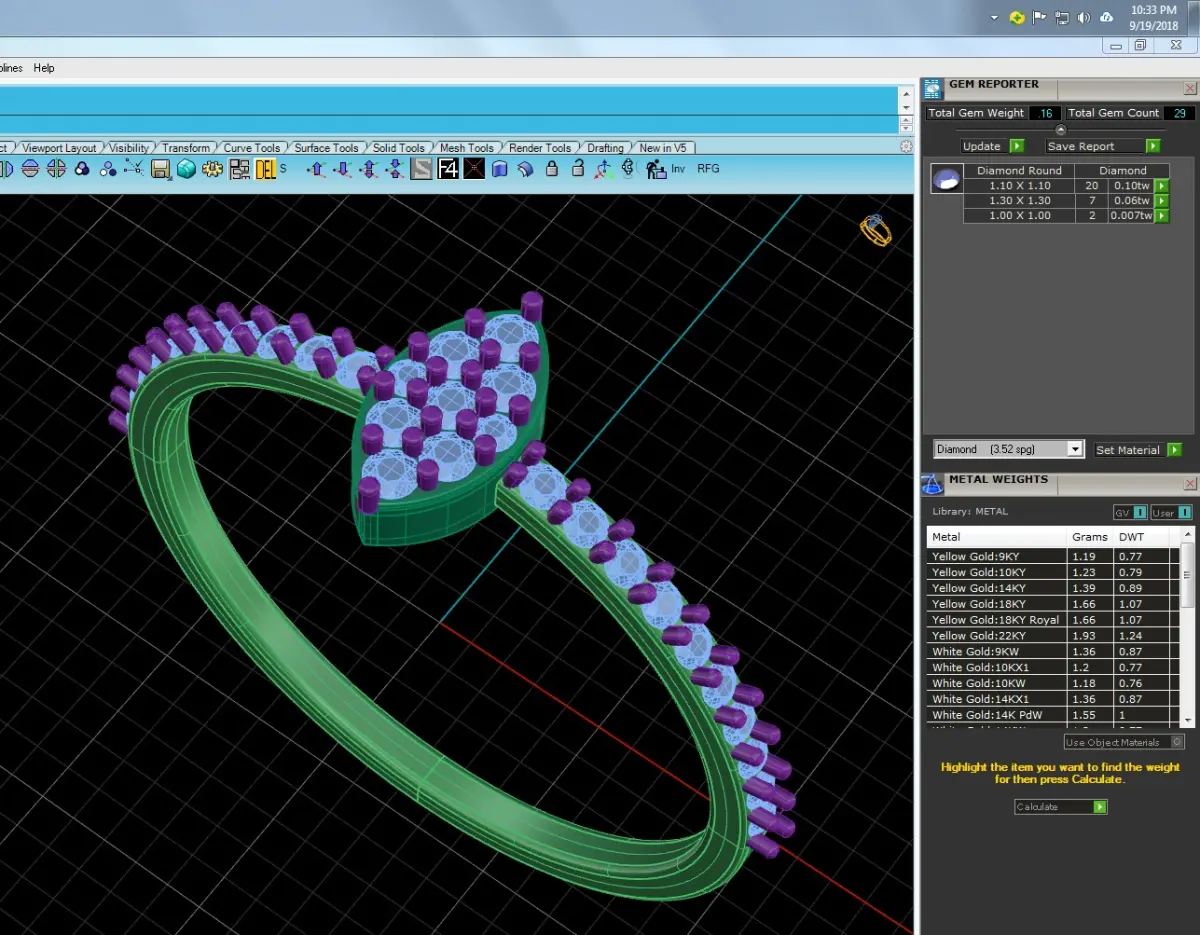
Task: Toggle Use Object Materials option
Action: tap(1124, 742)
